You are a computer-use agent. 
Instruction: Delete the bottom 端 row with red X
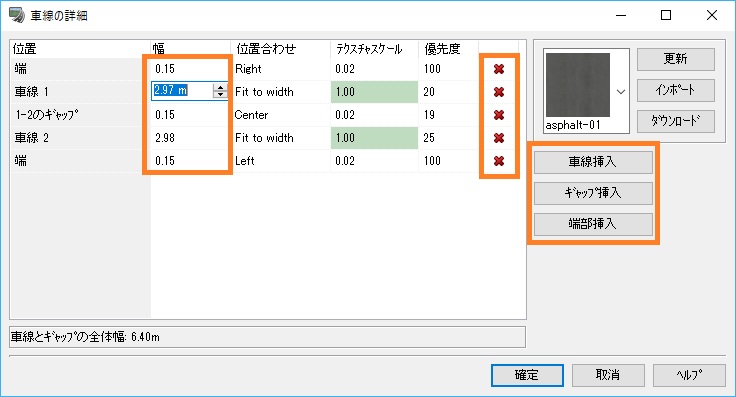point(498,161)
